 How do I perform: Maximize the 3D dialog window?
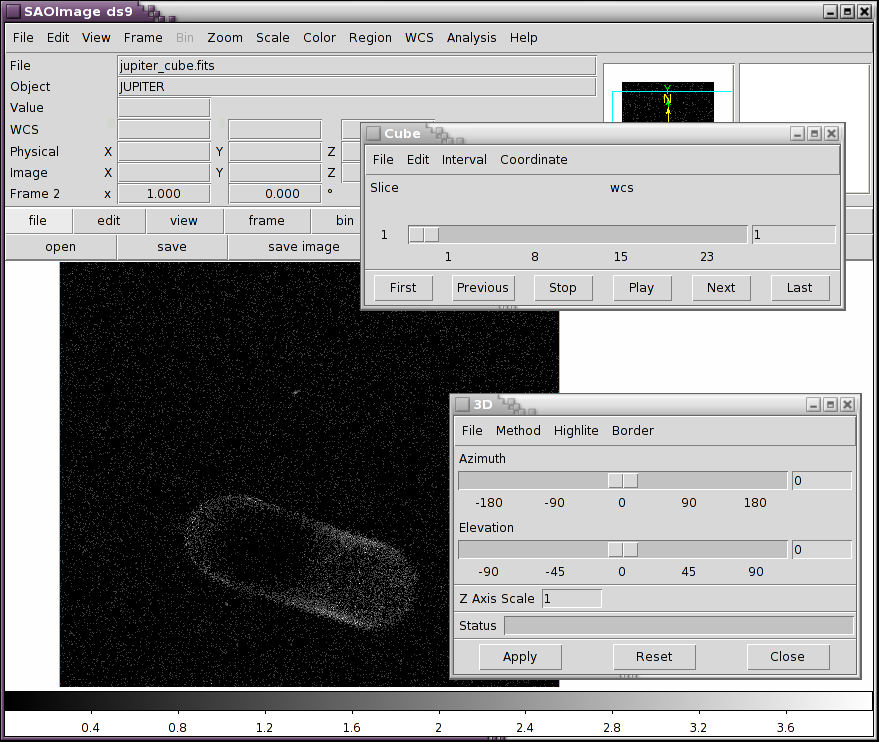[x=830, y=404]
